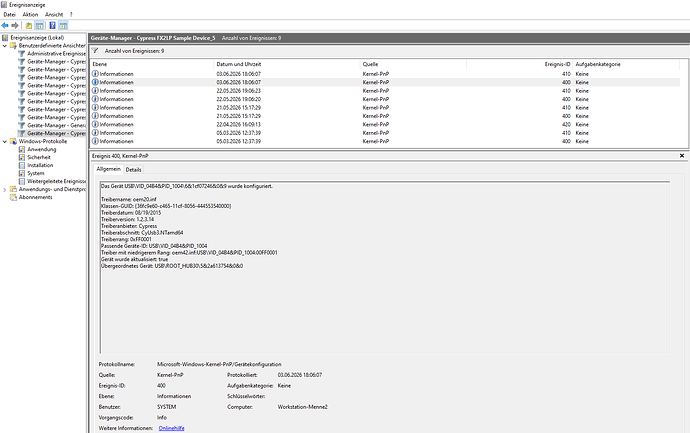This screenshot has width=690, height=433.
Task: Select the 05.03.2026 12:37:39 event with ID 400
Action: [385, 141]
